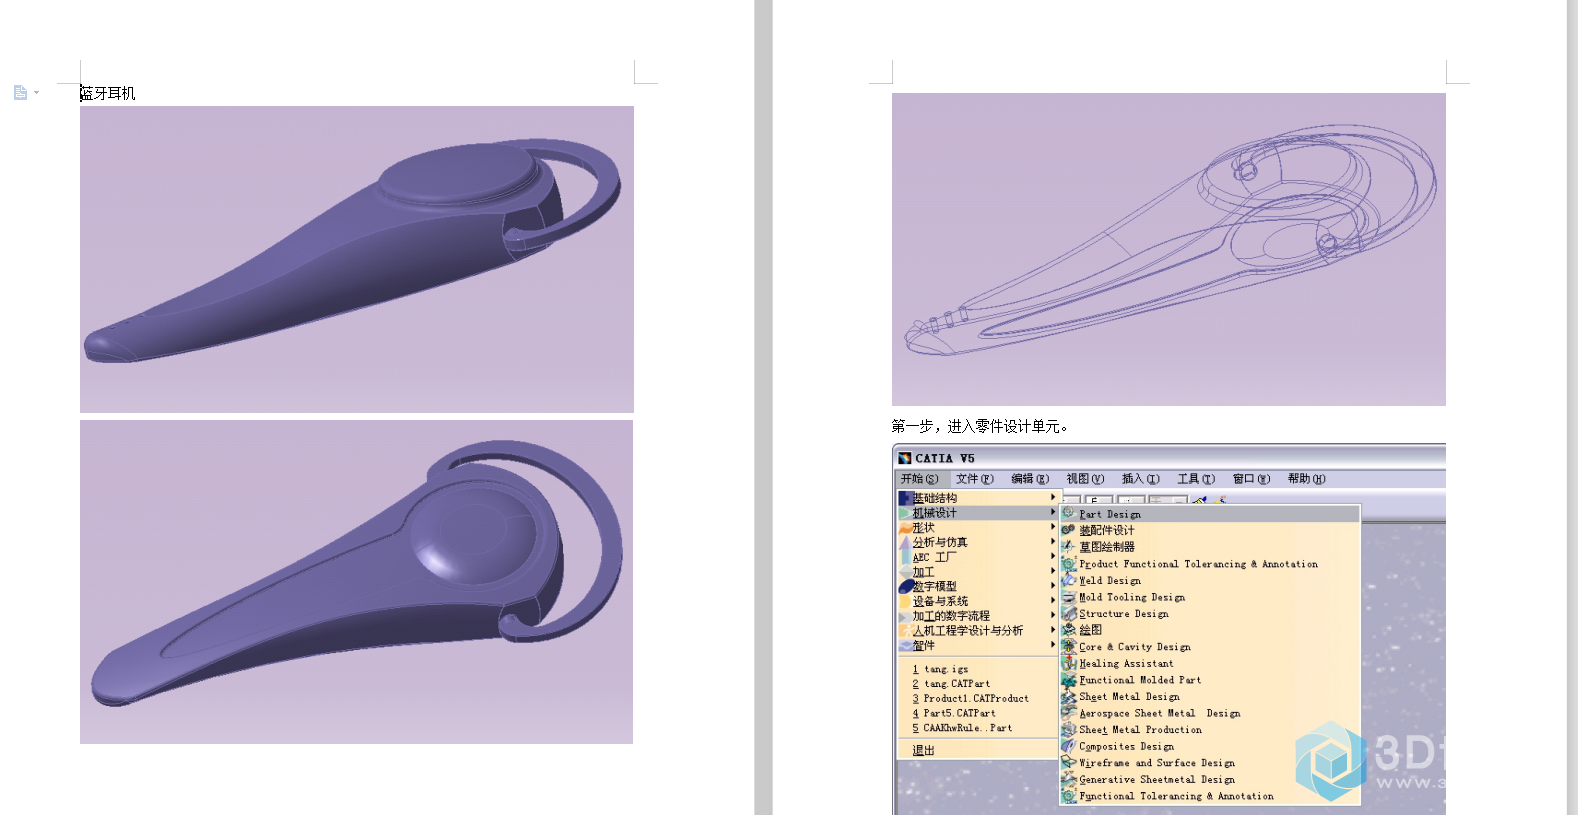Expand the 机械设计 submenu arrow
Image resolution: width=1578 pixels, height=815 pixels.
(x=1052, y=512)
